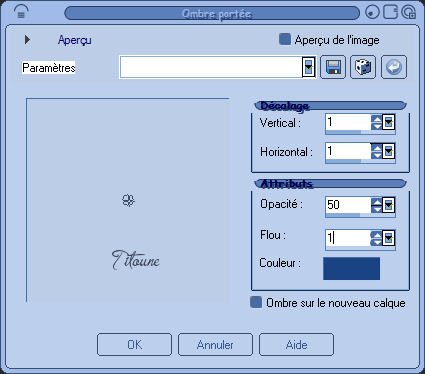Open the Vertical offset slider dropdown
Image resolution: width=425 pixels, height=374 pixels.
pos(388,122)
